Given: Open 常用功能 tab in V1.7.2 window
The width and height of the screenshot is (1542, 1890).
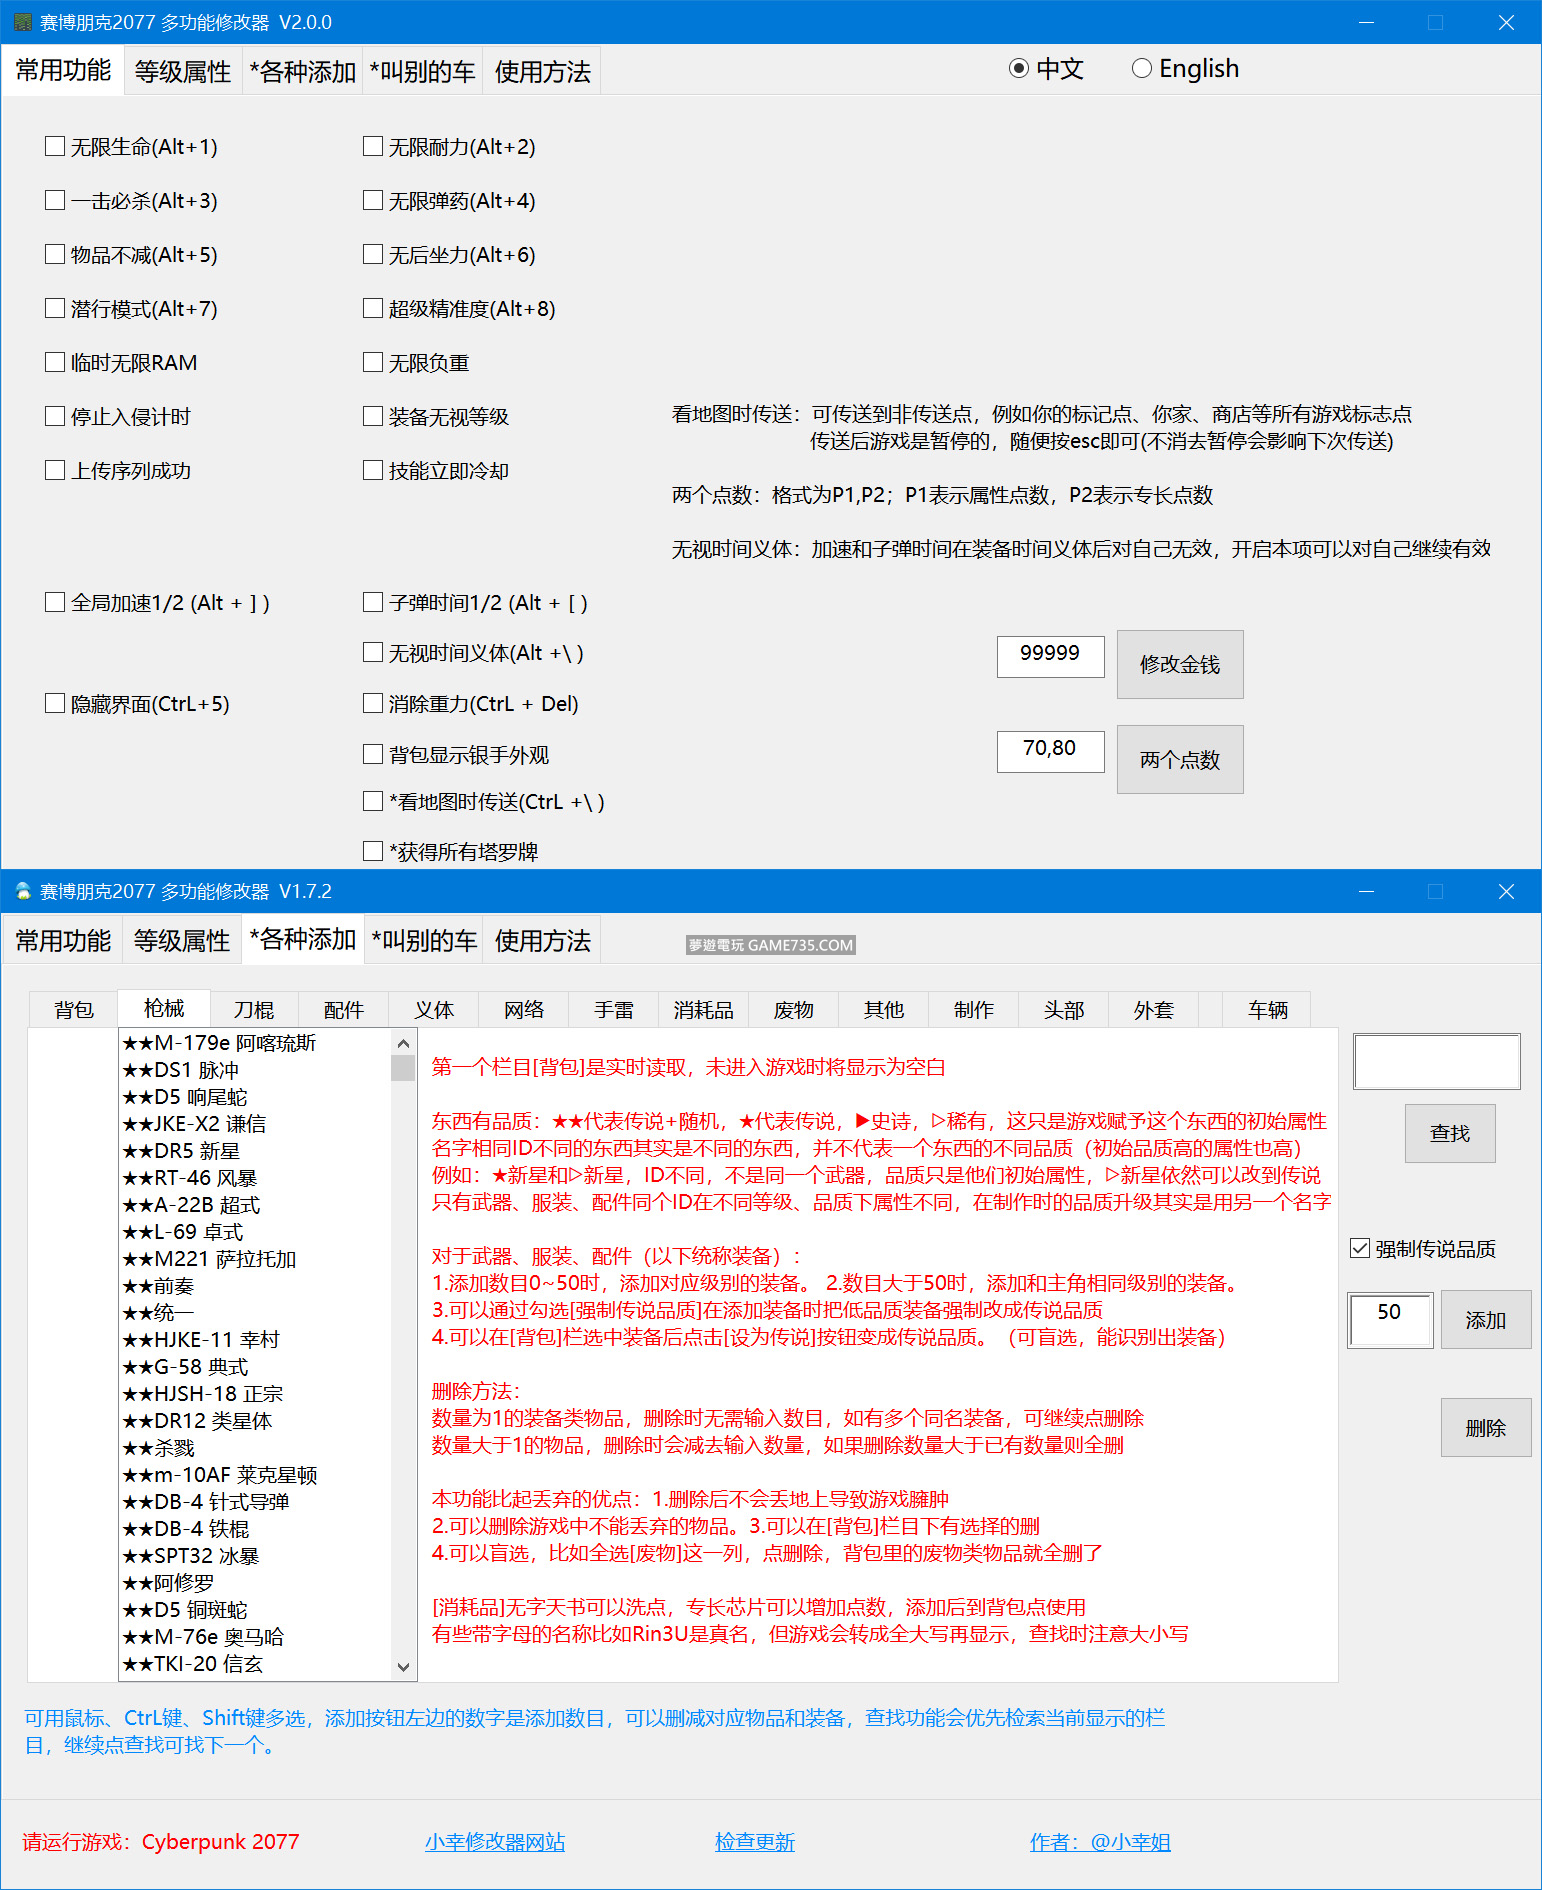Looking at the screenshot, I should [x=63, y=941].
